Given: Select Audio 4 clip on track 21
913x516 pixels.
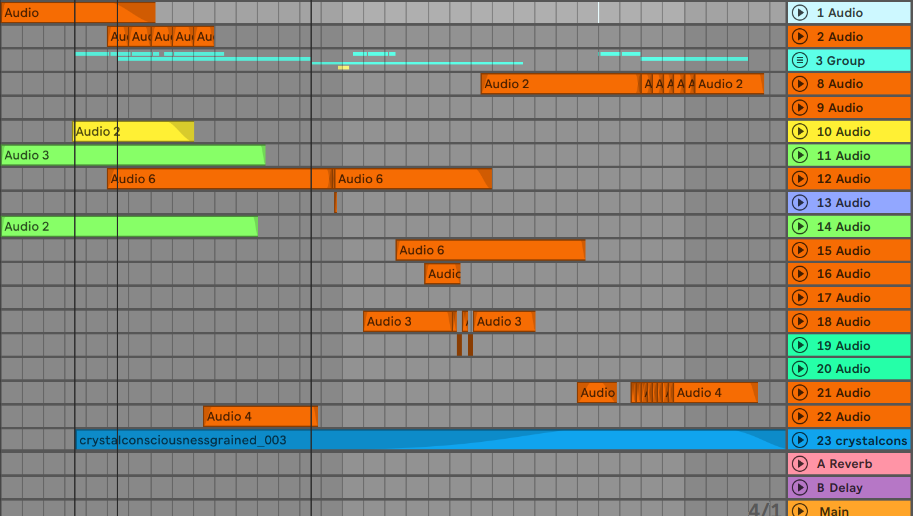Looking at the screenshot, I should [716, 393].
